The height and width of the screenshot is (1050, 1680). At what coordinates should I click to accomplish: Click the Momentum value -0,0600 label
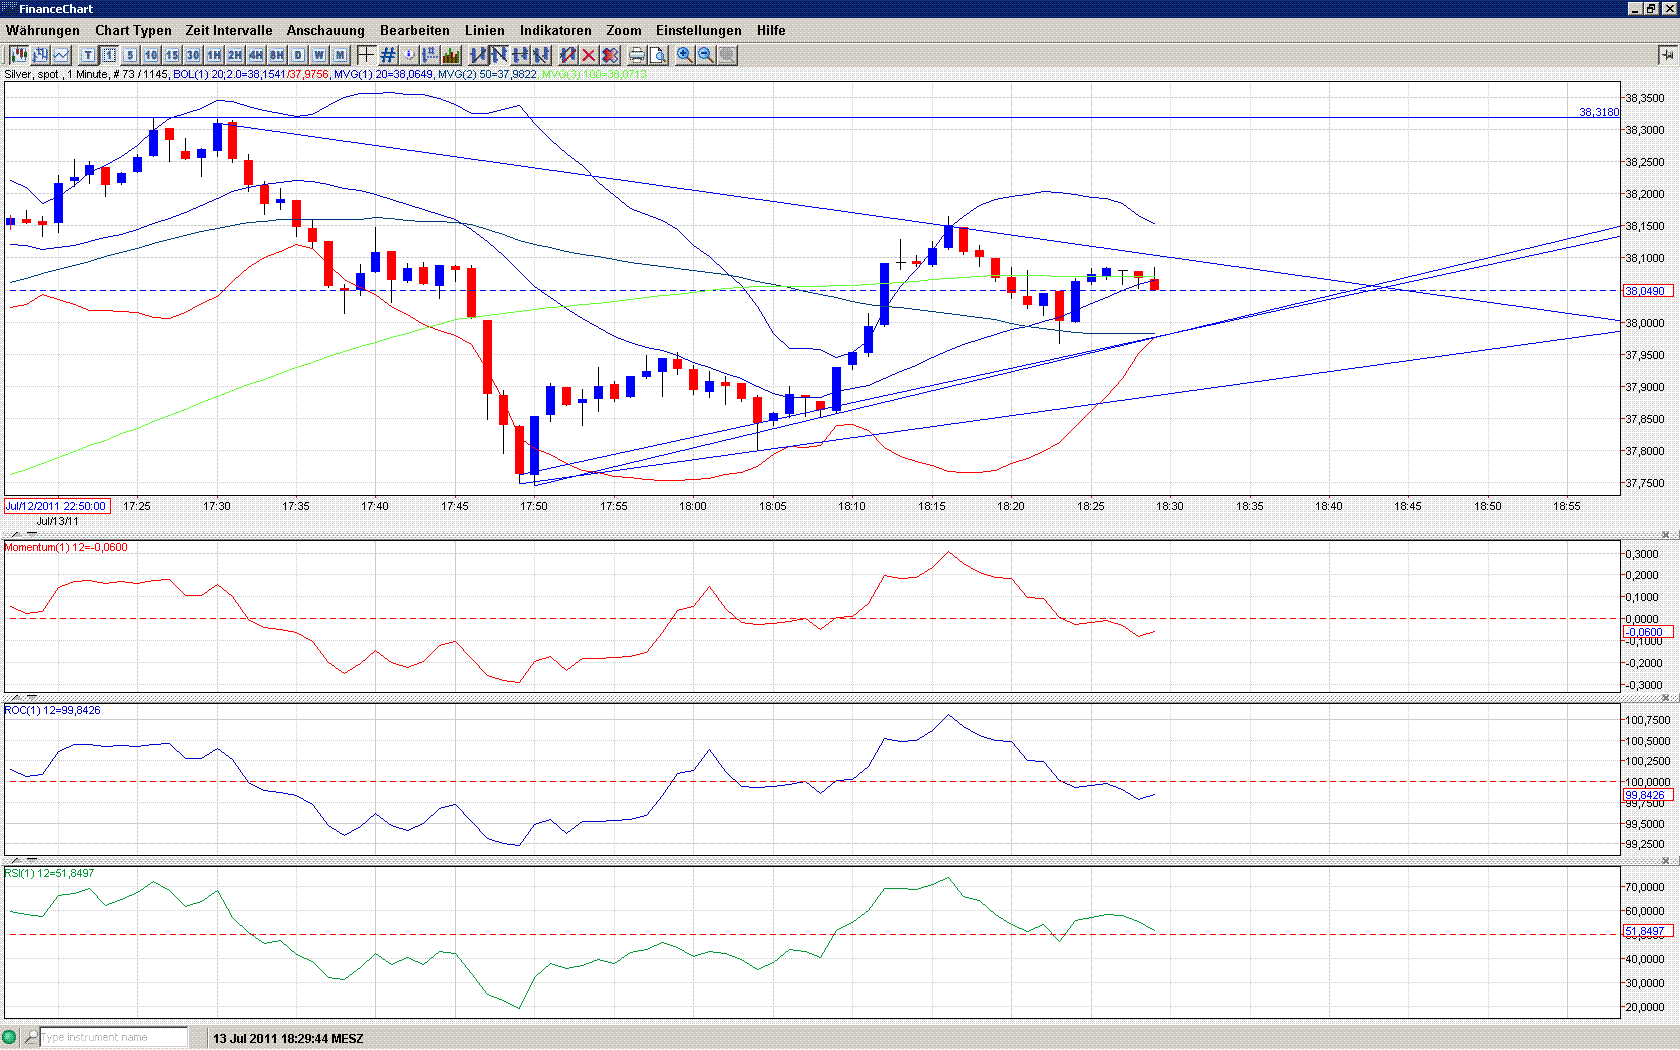point(1646,632)
